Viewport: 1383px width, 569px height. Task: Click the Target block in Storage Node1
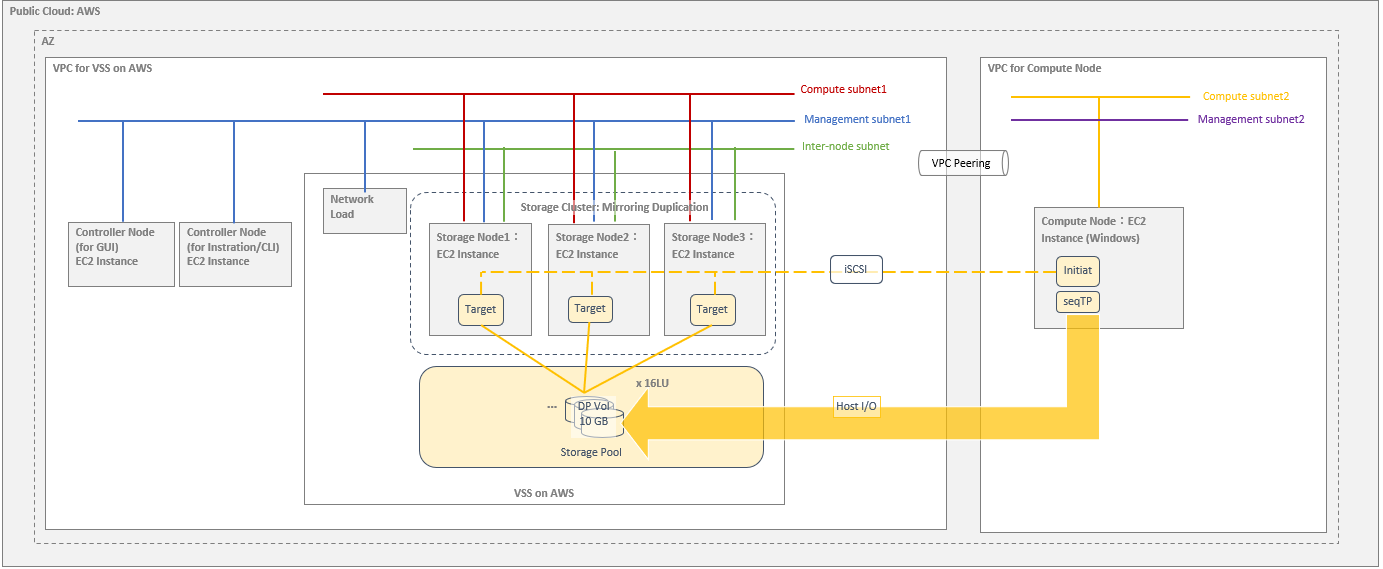click(x=480, y=310)
